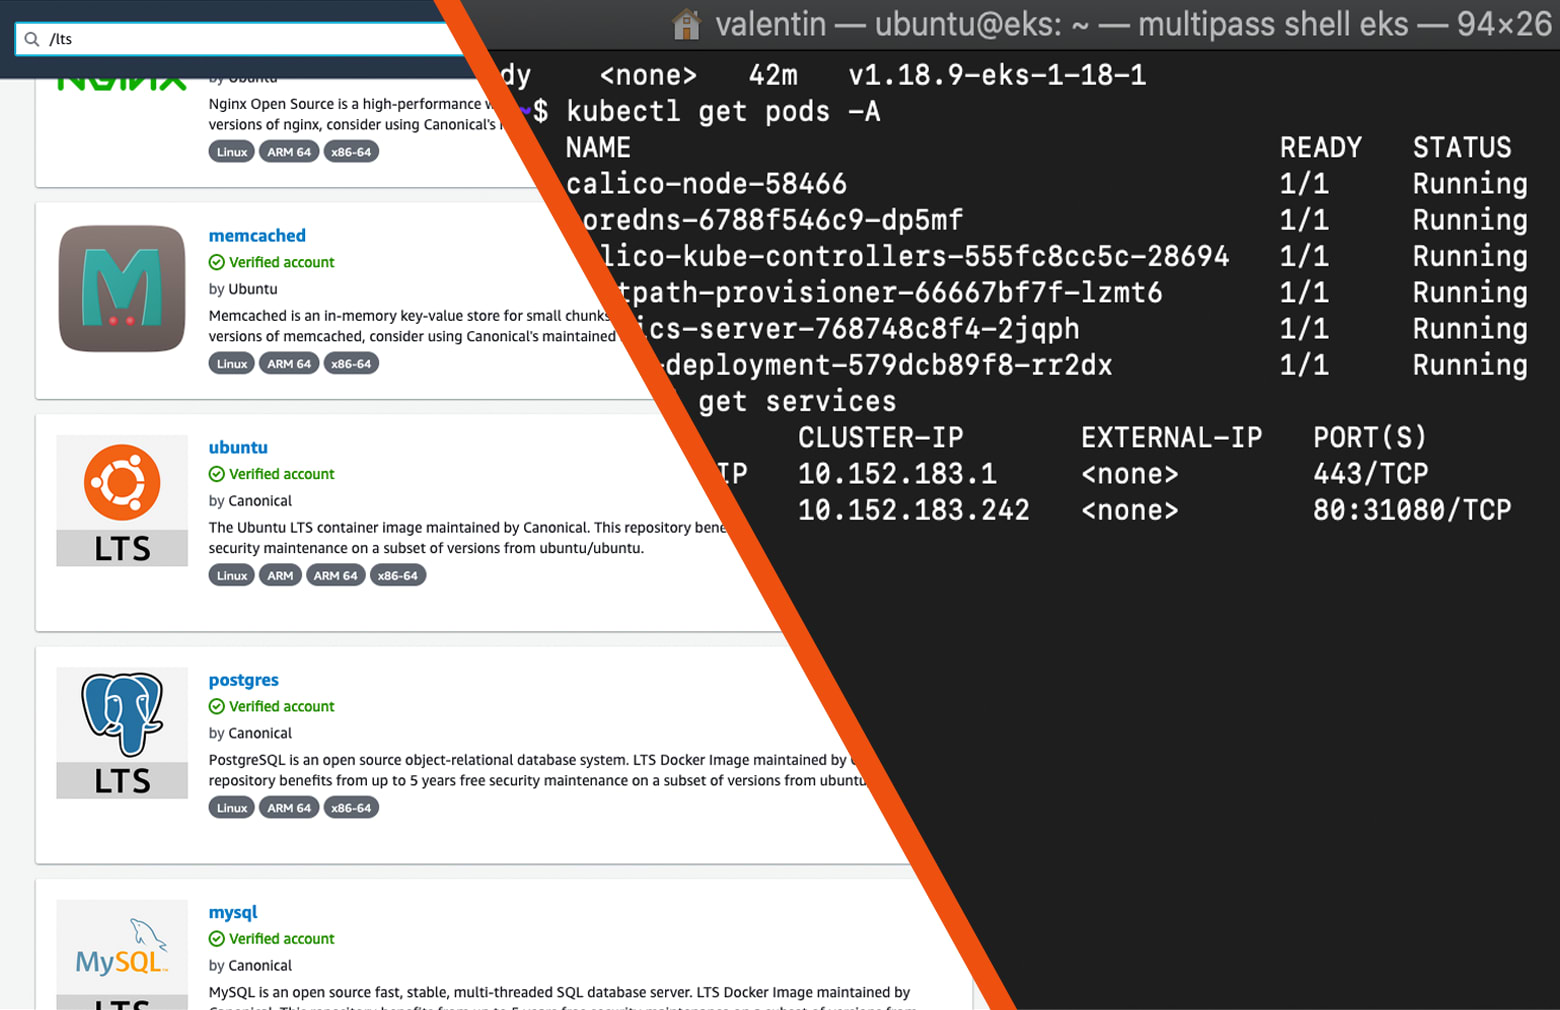Select the ARM 64 tag on ubuntu card
Screen dimensions: 1560x1010
[335, 576]
